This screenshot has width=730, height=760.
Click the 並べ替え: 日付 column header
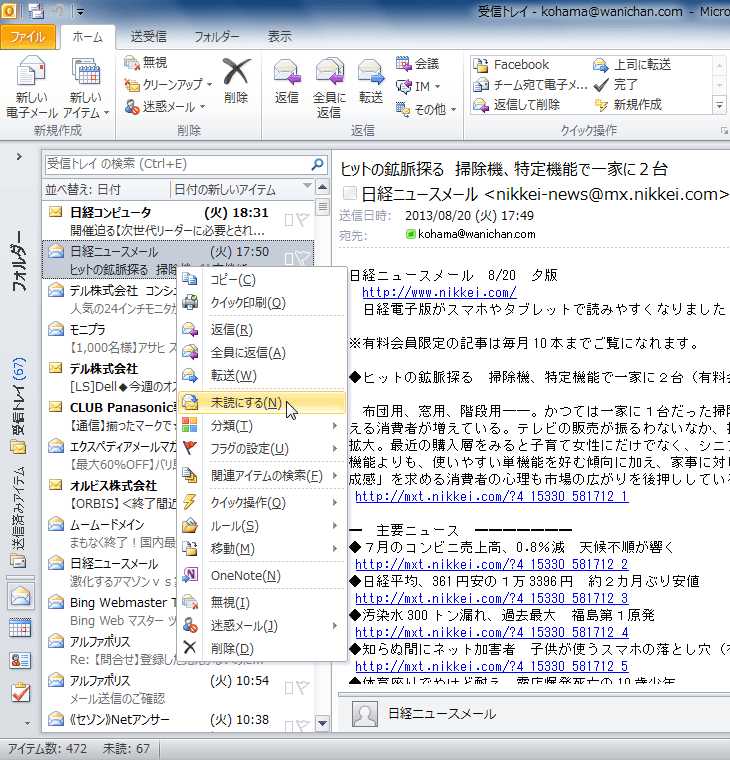tap(107, 190)
